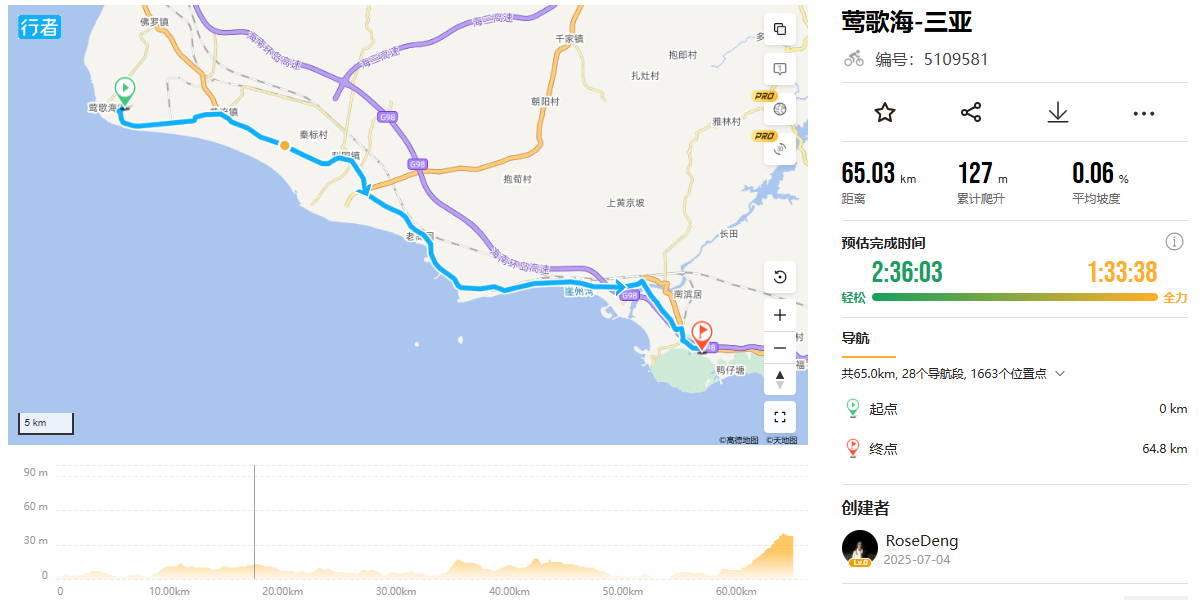
Task: Enable the PRO 3D rotate view
Action: pyautogui.click(x=780, y=149)
